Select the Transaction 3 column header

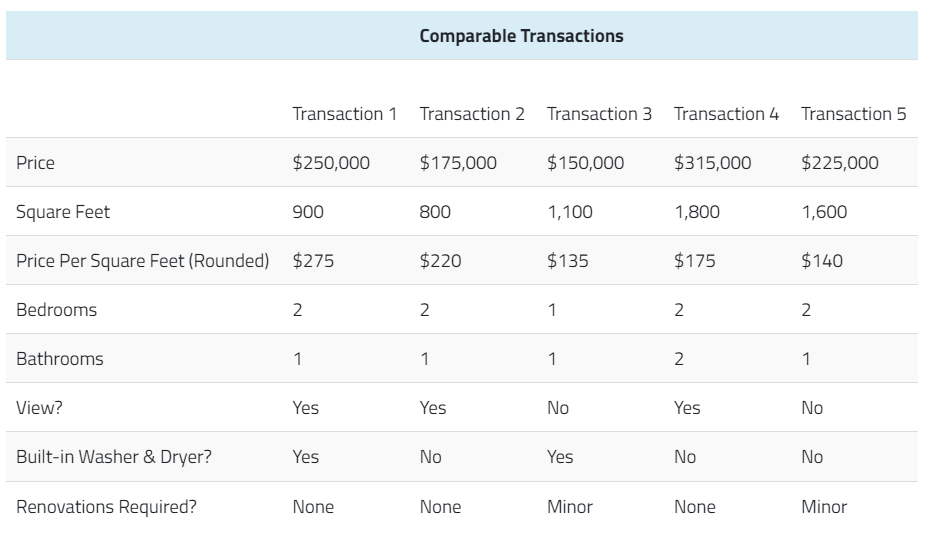coord(599,114)
